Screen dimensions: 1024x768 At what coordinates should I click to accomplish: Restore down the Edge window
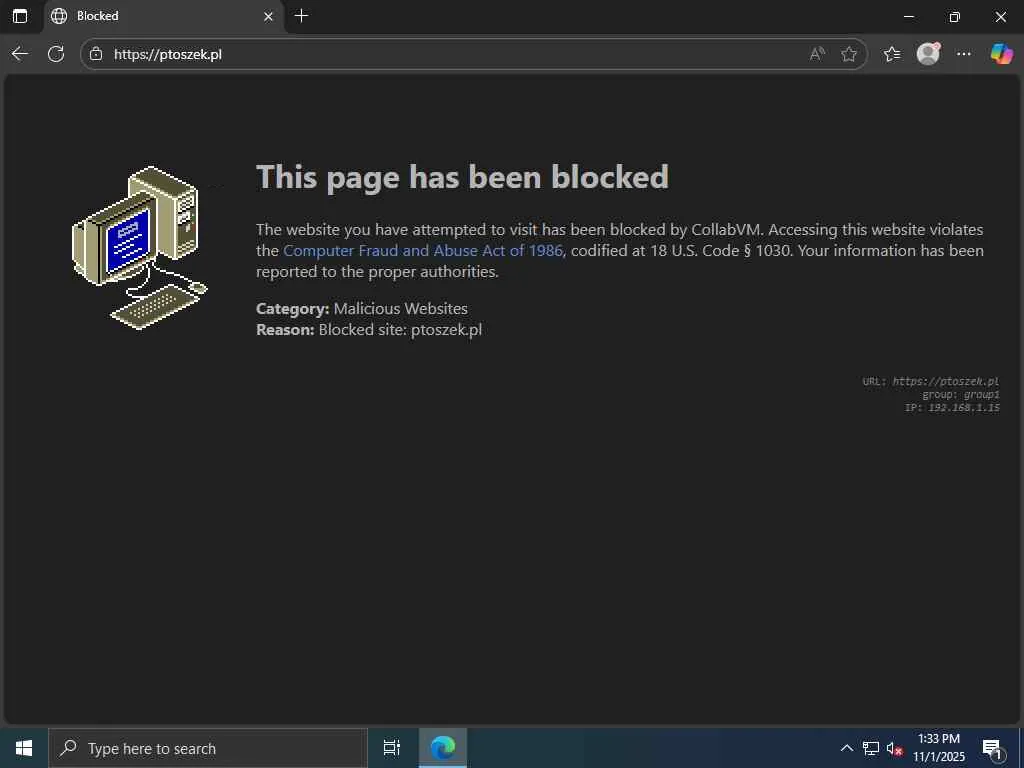954,16
